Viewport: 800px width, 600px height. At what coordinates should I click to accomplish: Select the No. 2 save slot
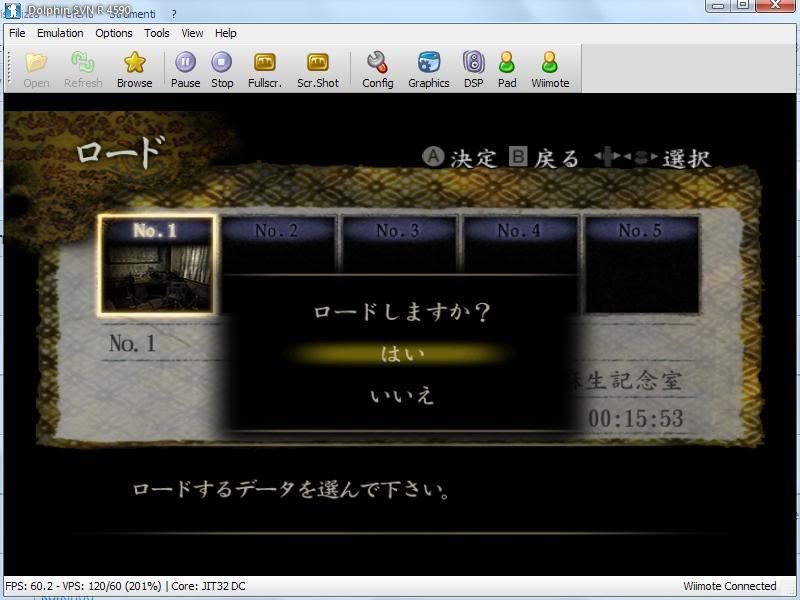279,245
